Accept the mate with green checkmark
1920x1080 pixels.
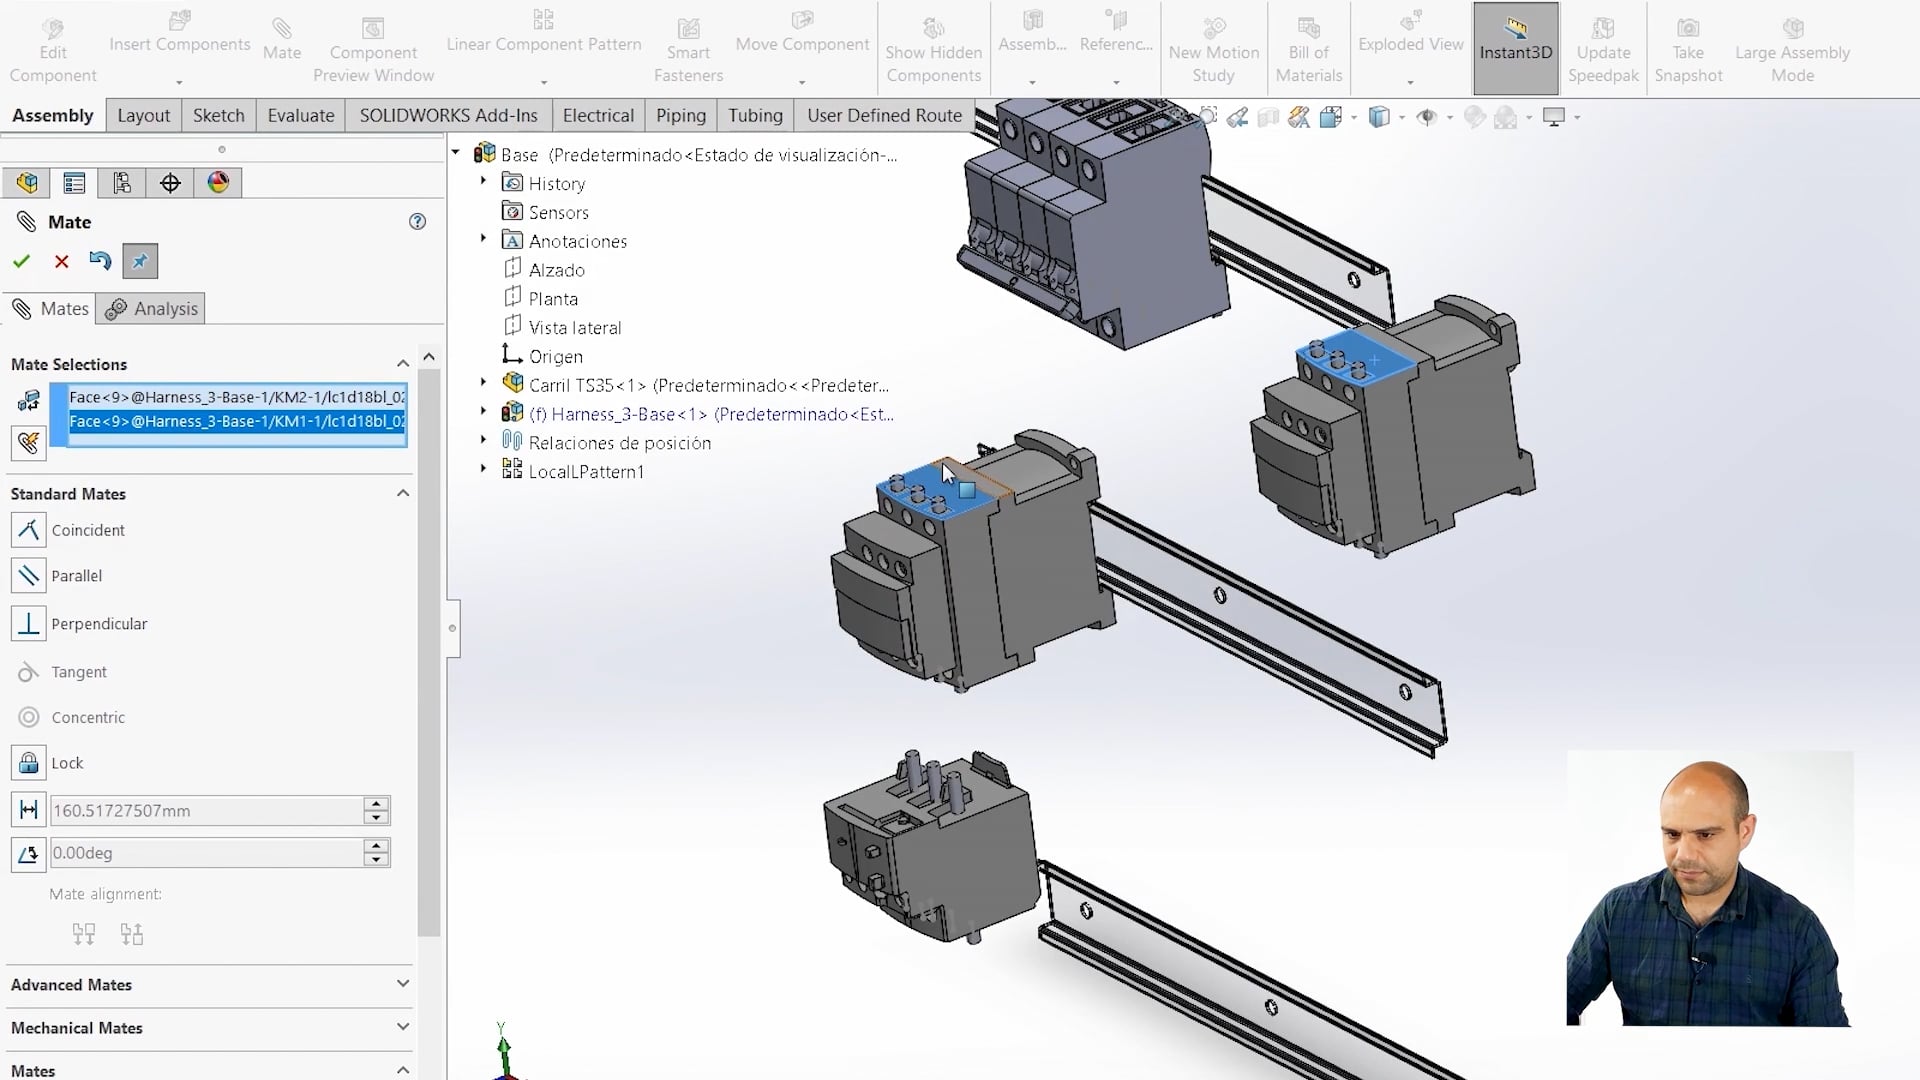coord(21,261)
